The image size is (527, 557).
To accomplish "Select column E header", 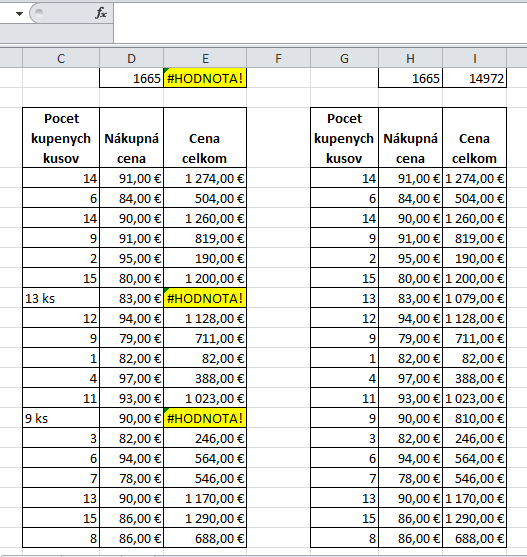I will pos(205,59).
